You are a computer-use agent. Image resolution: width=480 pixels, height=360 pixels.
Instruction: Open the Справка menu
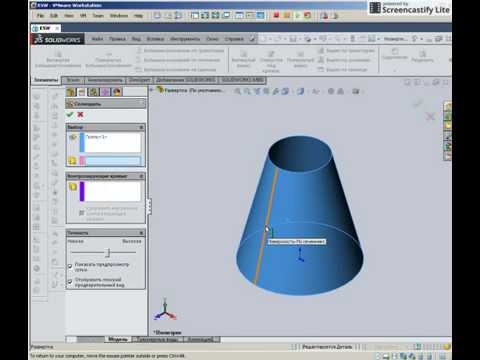pos(234,39)
